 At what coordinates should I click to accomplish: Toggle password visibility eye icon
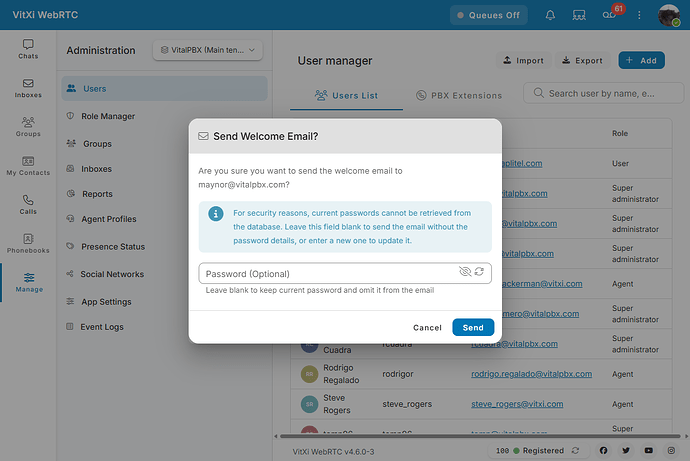pos(465,271)
